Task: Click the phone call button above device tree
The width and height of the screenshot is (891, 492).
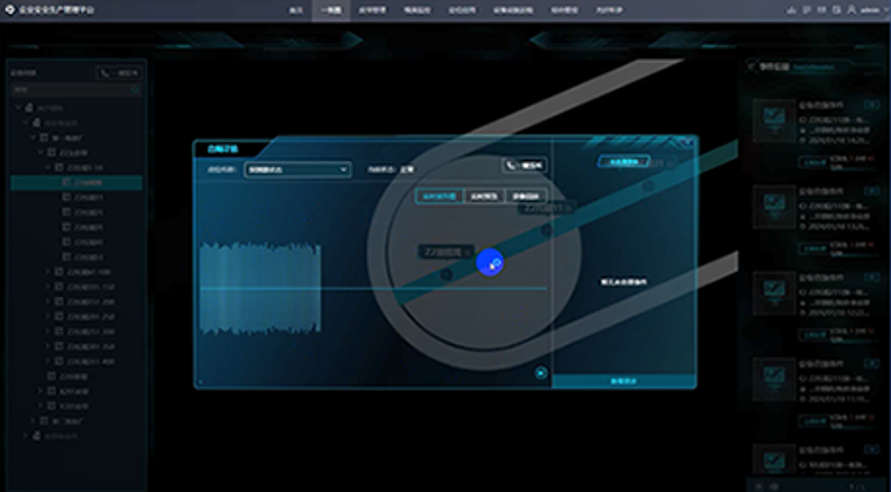Action: point(119,73)
